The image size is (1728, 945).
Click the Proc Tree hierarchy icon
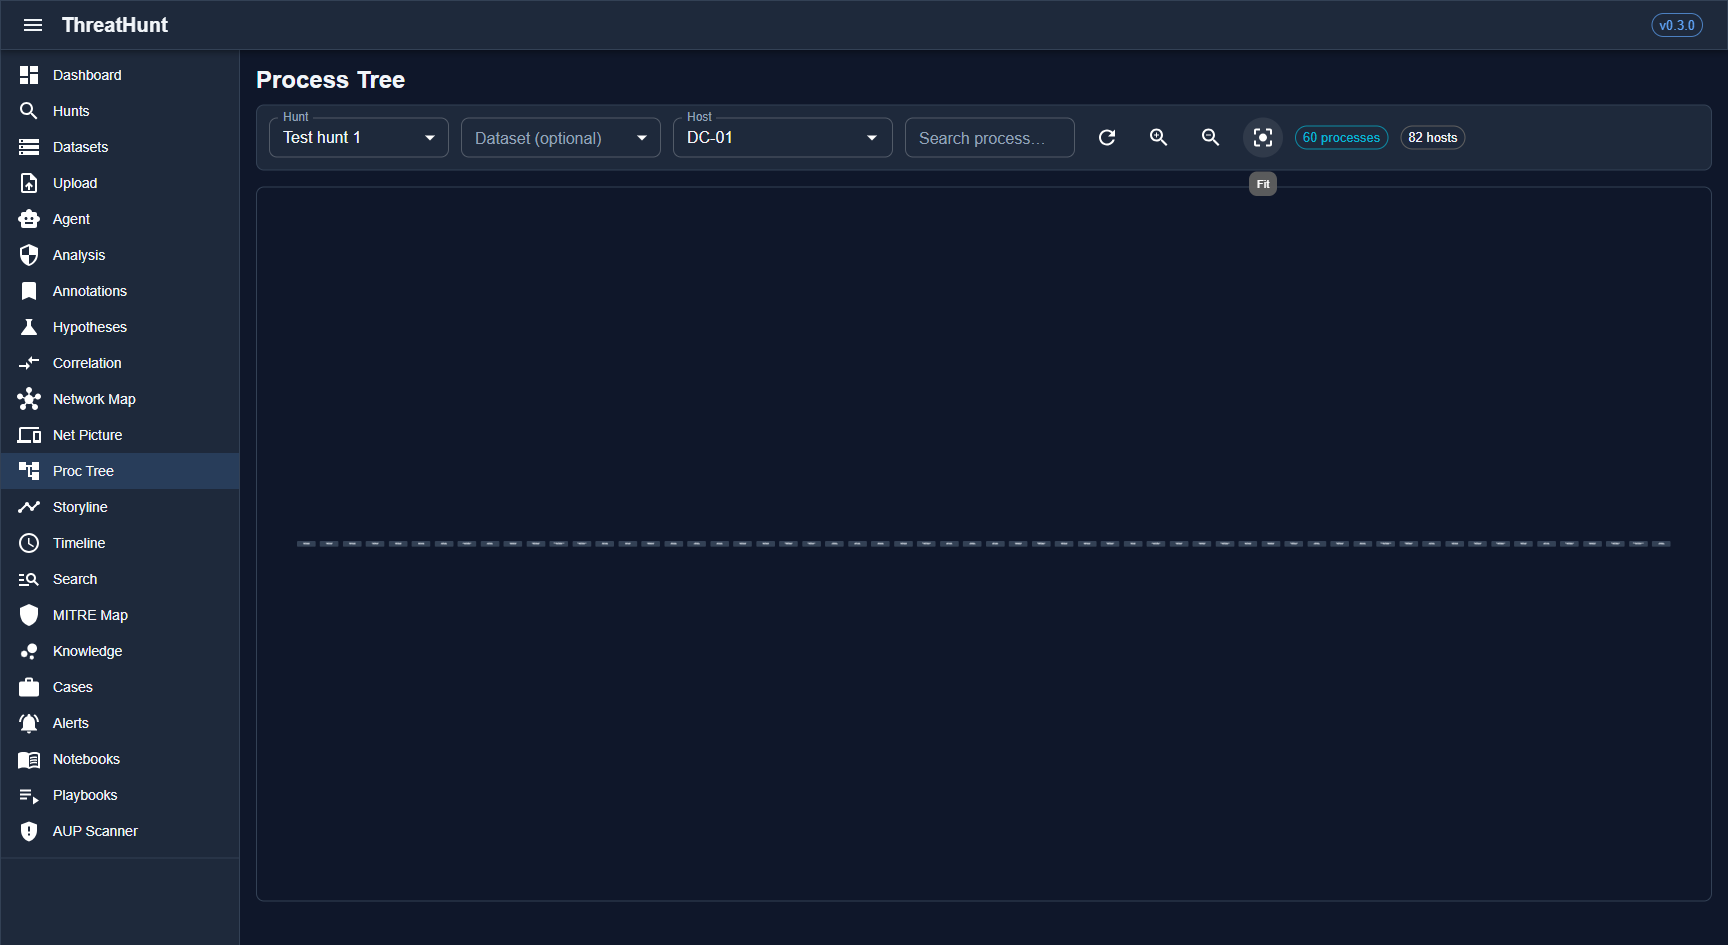[29, 471]
